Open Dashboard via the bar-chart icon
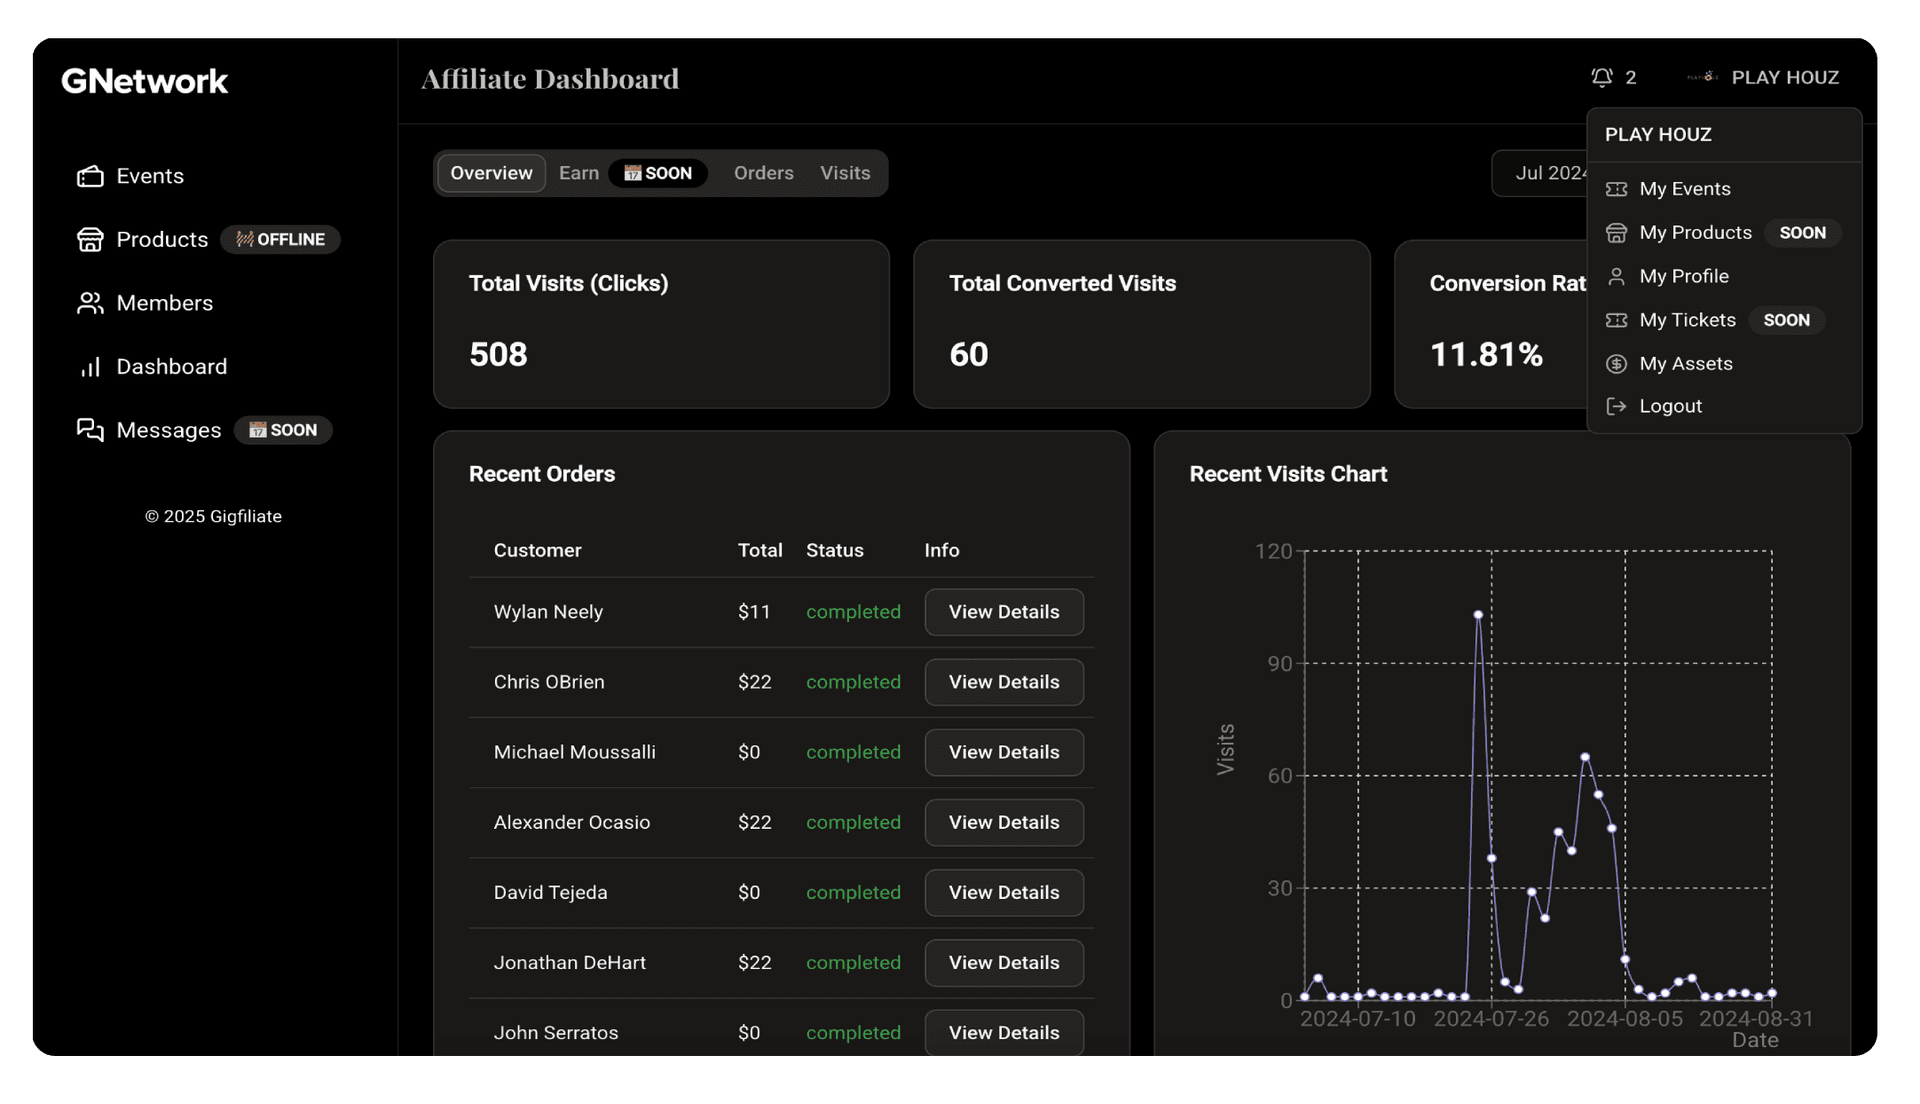The height and width of the screenshot is (1104, 1920). (x=91, y=367)
